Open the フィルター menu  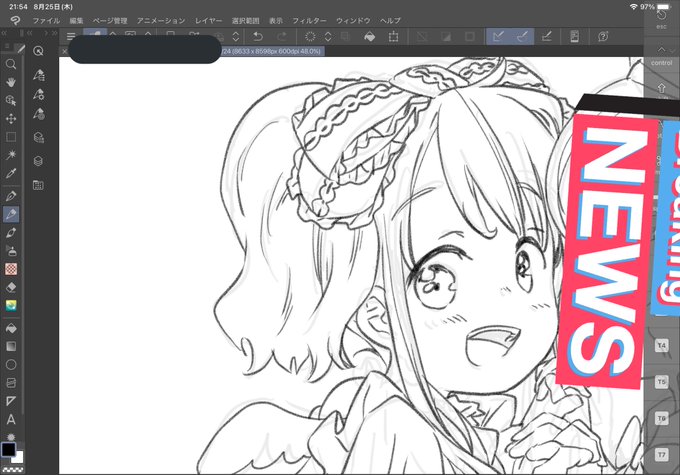(x=309, y=20)
